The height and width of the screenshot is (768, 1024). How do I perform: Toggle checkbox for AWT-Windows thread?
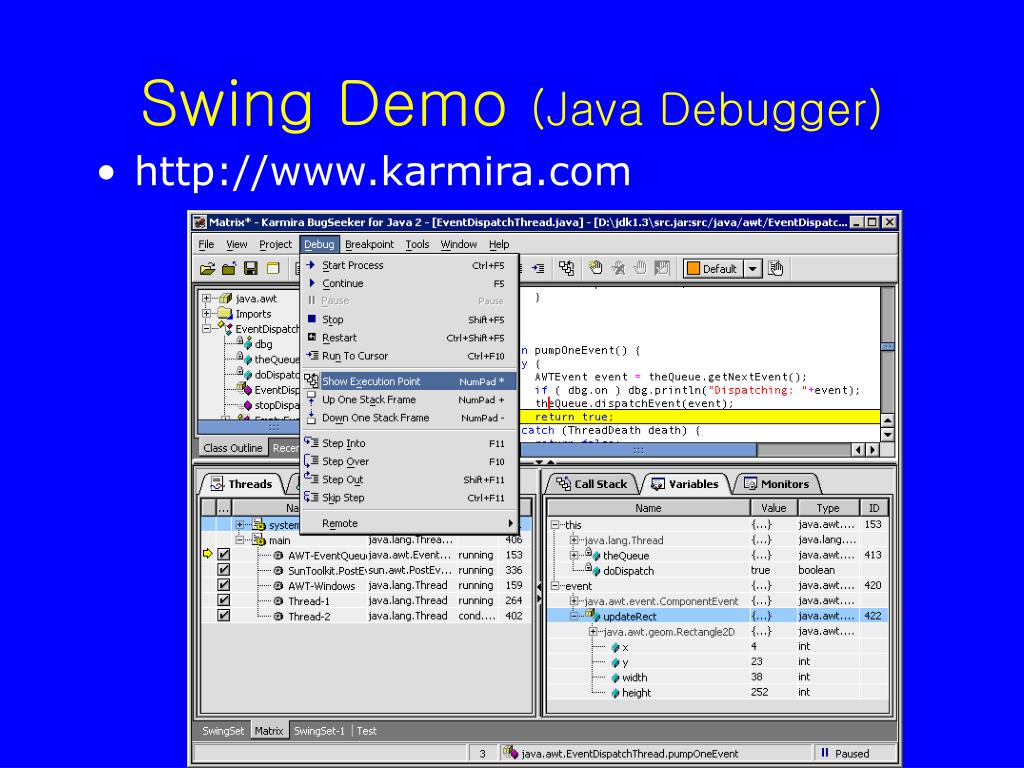223,585
